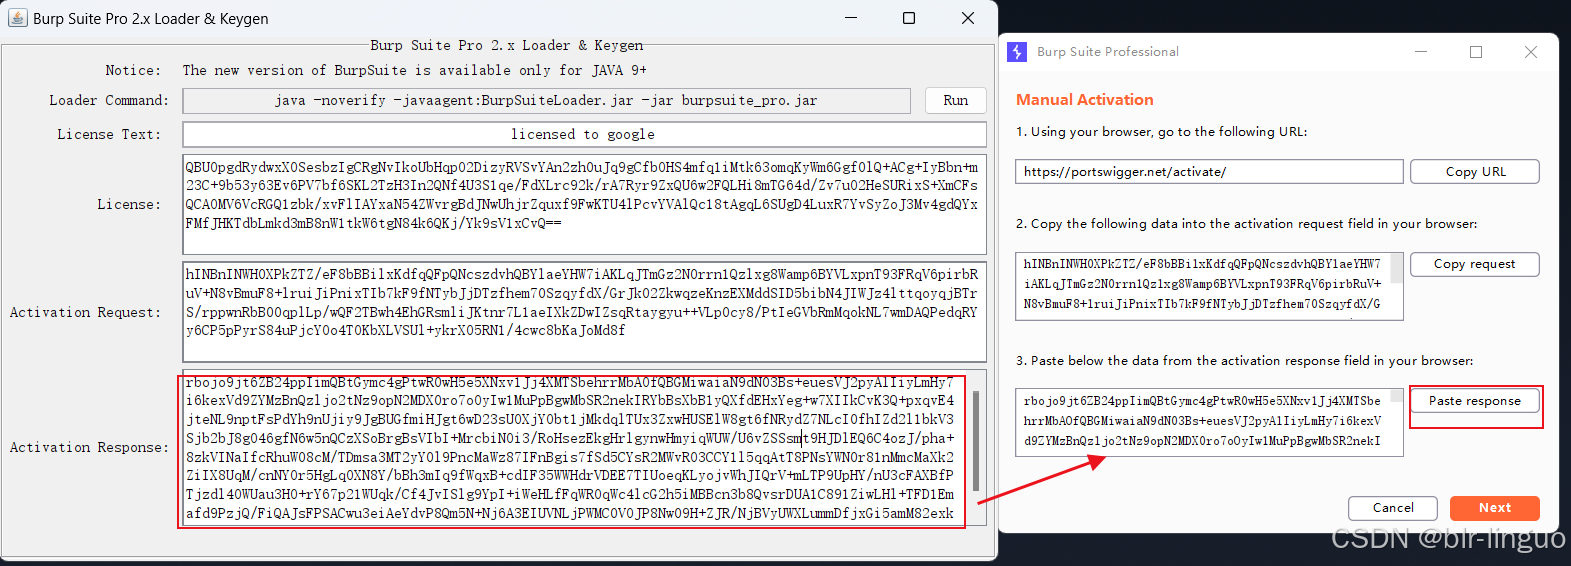Click the step 3 paste response instruction text
The width and height of the screenshot is (1571, 566).
[1244, 361]
